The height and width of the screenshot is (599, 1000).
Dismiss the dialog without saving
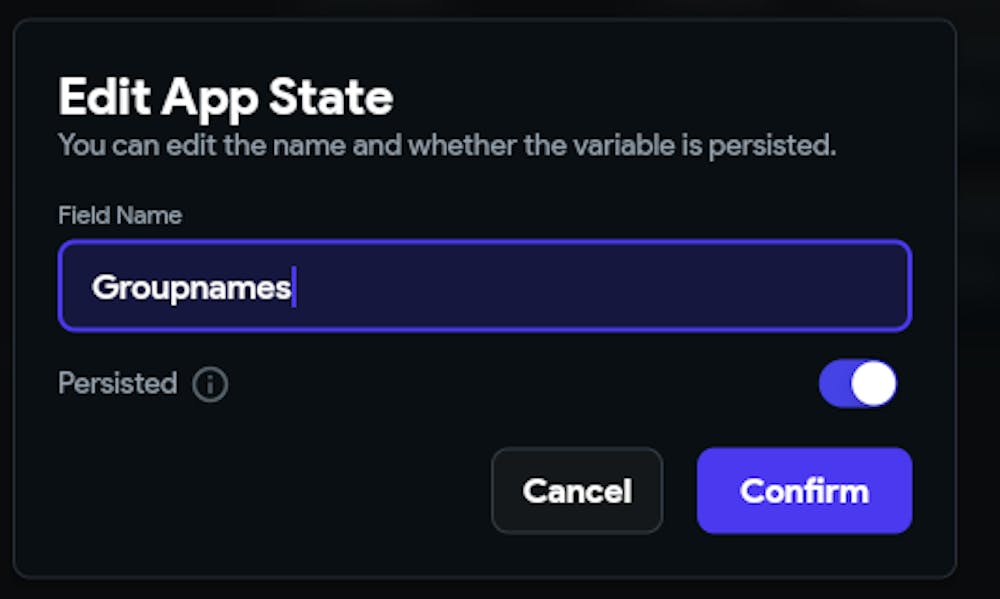[x=577, y=491]
